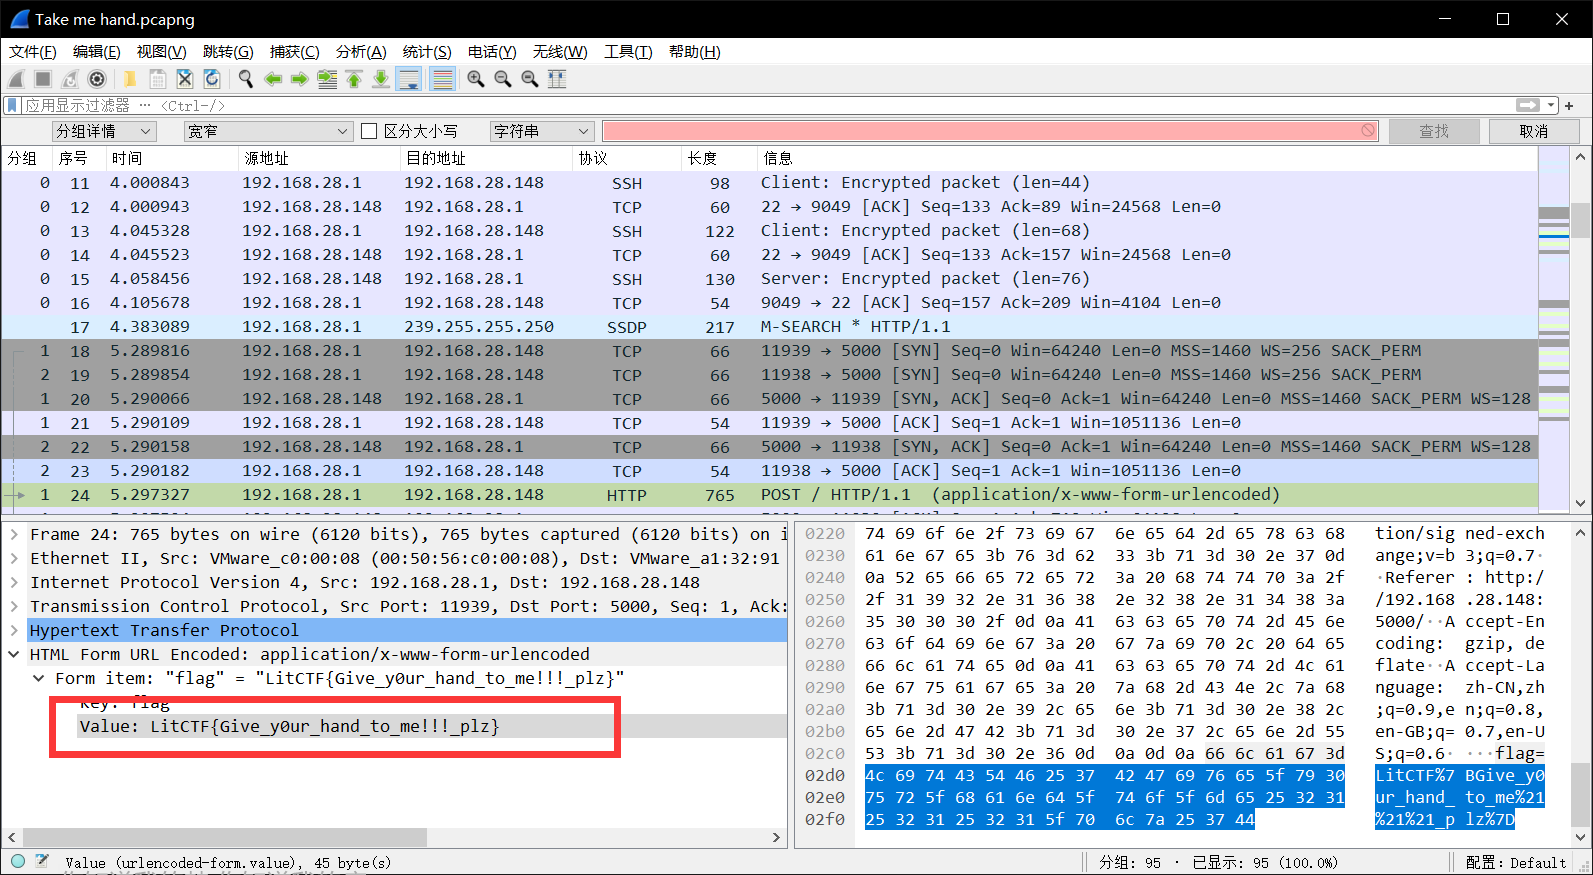
Task: Reset text to normal size
Action: pos(530,79)
